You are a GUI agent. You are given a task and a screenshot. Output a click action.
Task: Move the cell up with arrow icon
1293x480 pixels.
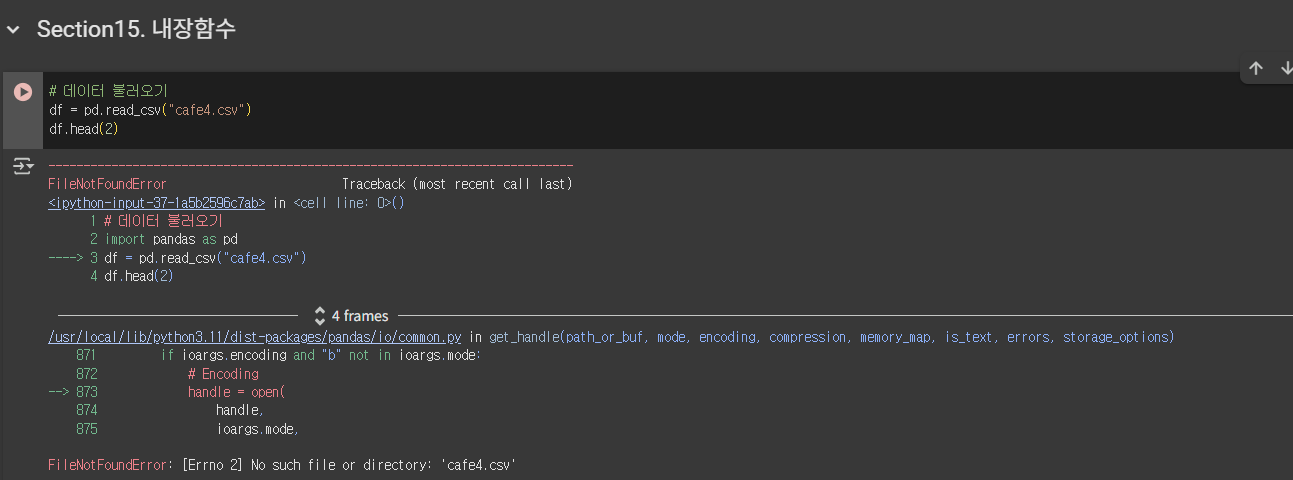coord(1256,68)
